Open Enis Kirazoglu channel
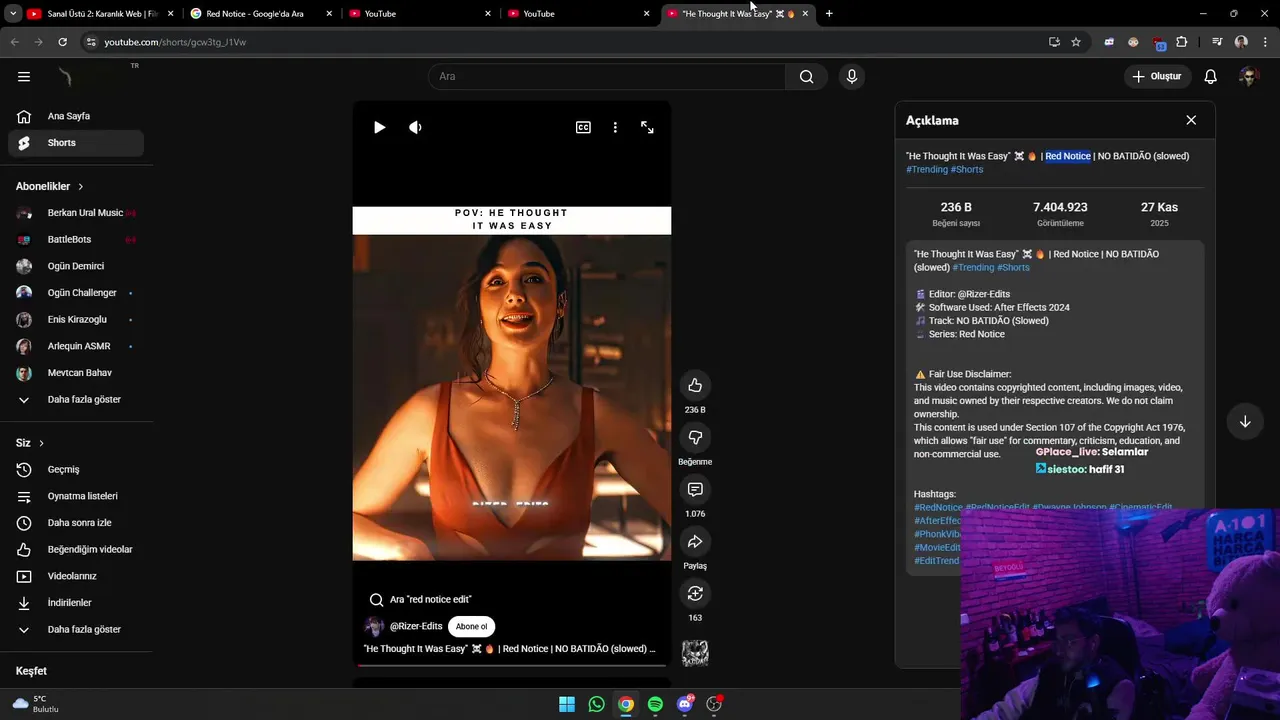Image resolution: width=1280 pixels, height=720 pixels. click(x=76, y=319)
